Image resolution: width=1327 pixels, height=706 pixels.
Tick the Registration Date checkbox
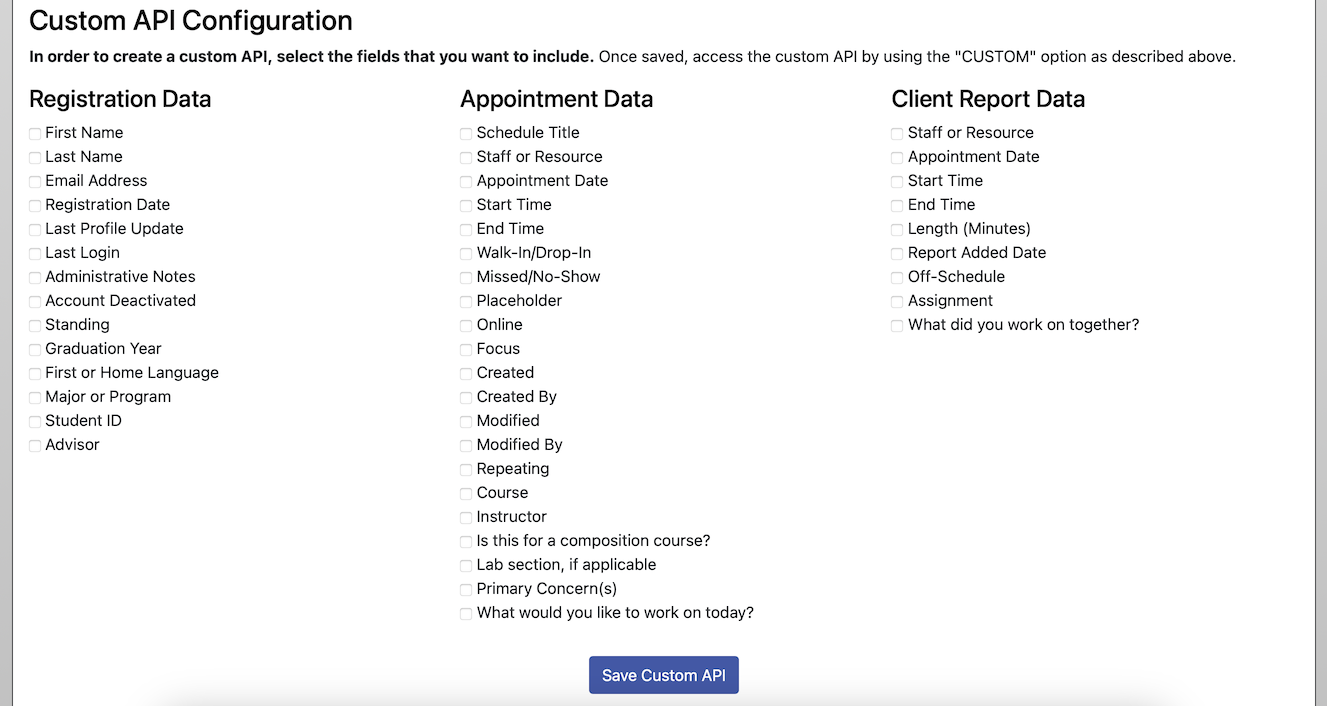click(x=35, y=205)
